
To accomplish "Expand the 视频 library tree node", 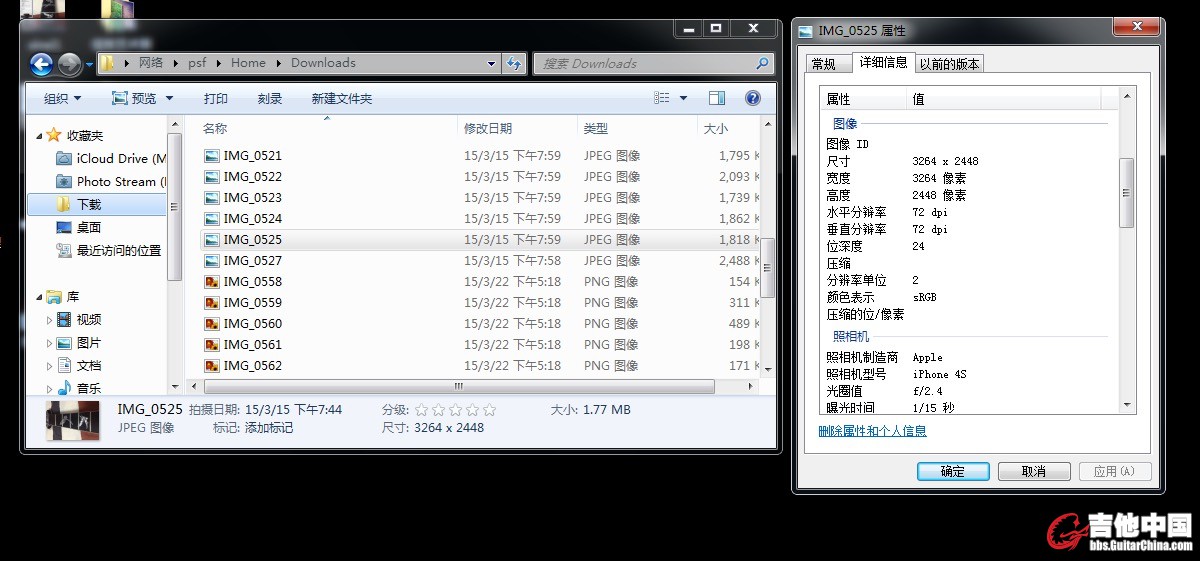I will point(50,320).
